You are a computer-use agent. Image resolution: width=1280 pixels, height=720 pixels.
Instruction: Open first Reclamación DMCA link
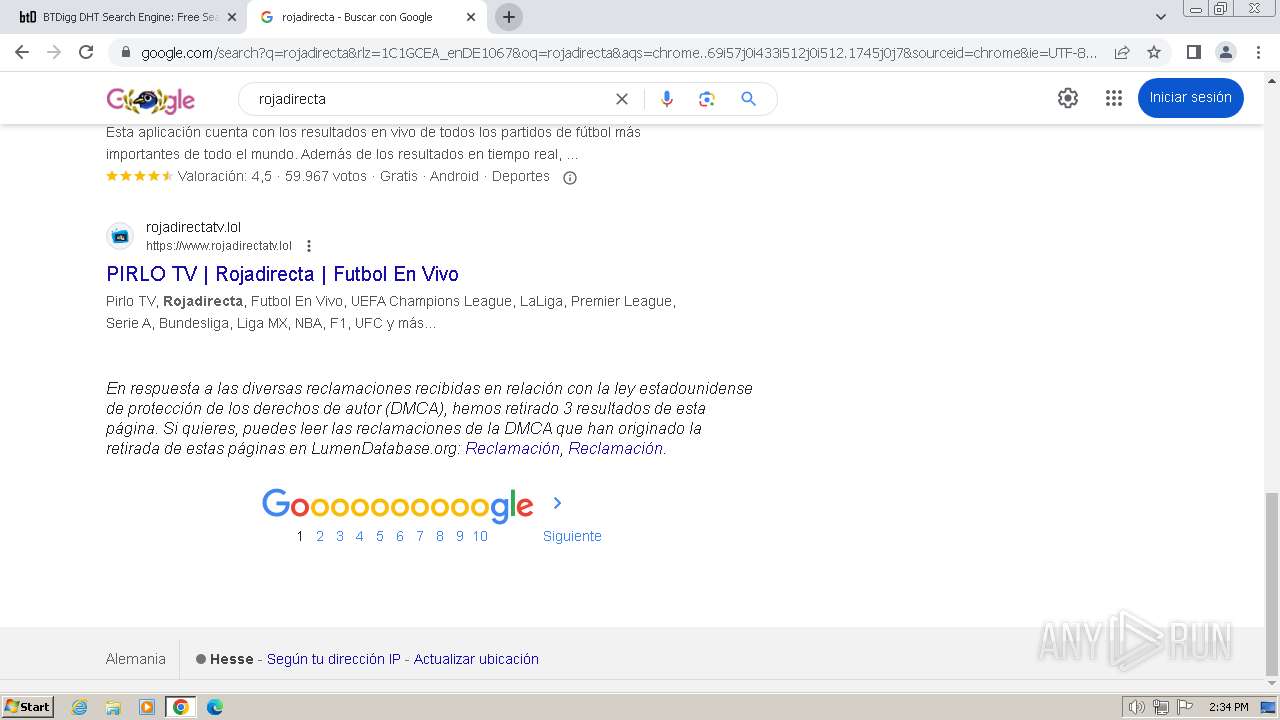pyautogui.click(x=513, y=449)
